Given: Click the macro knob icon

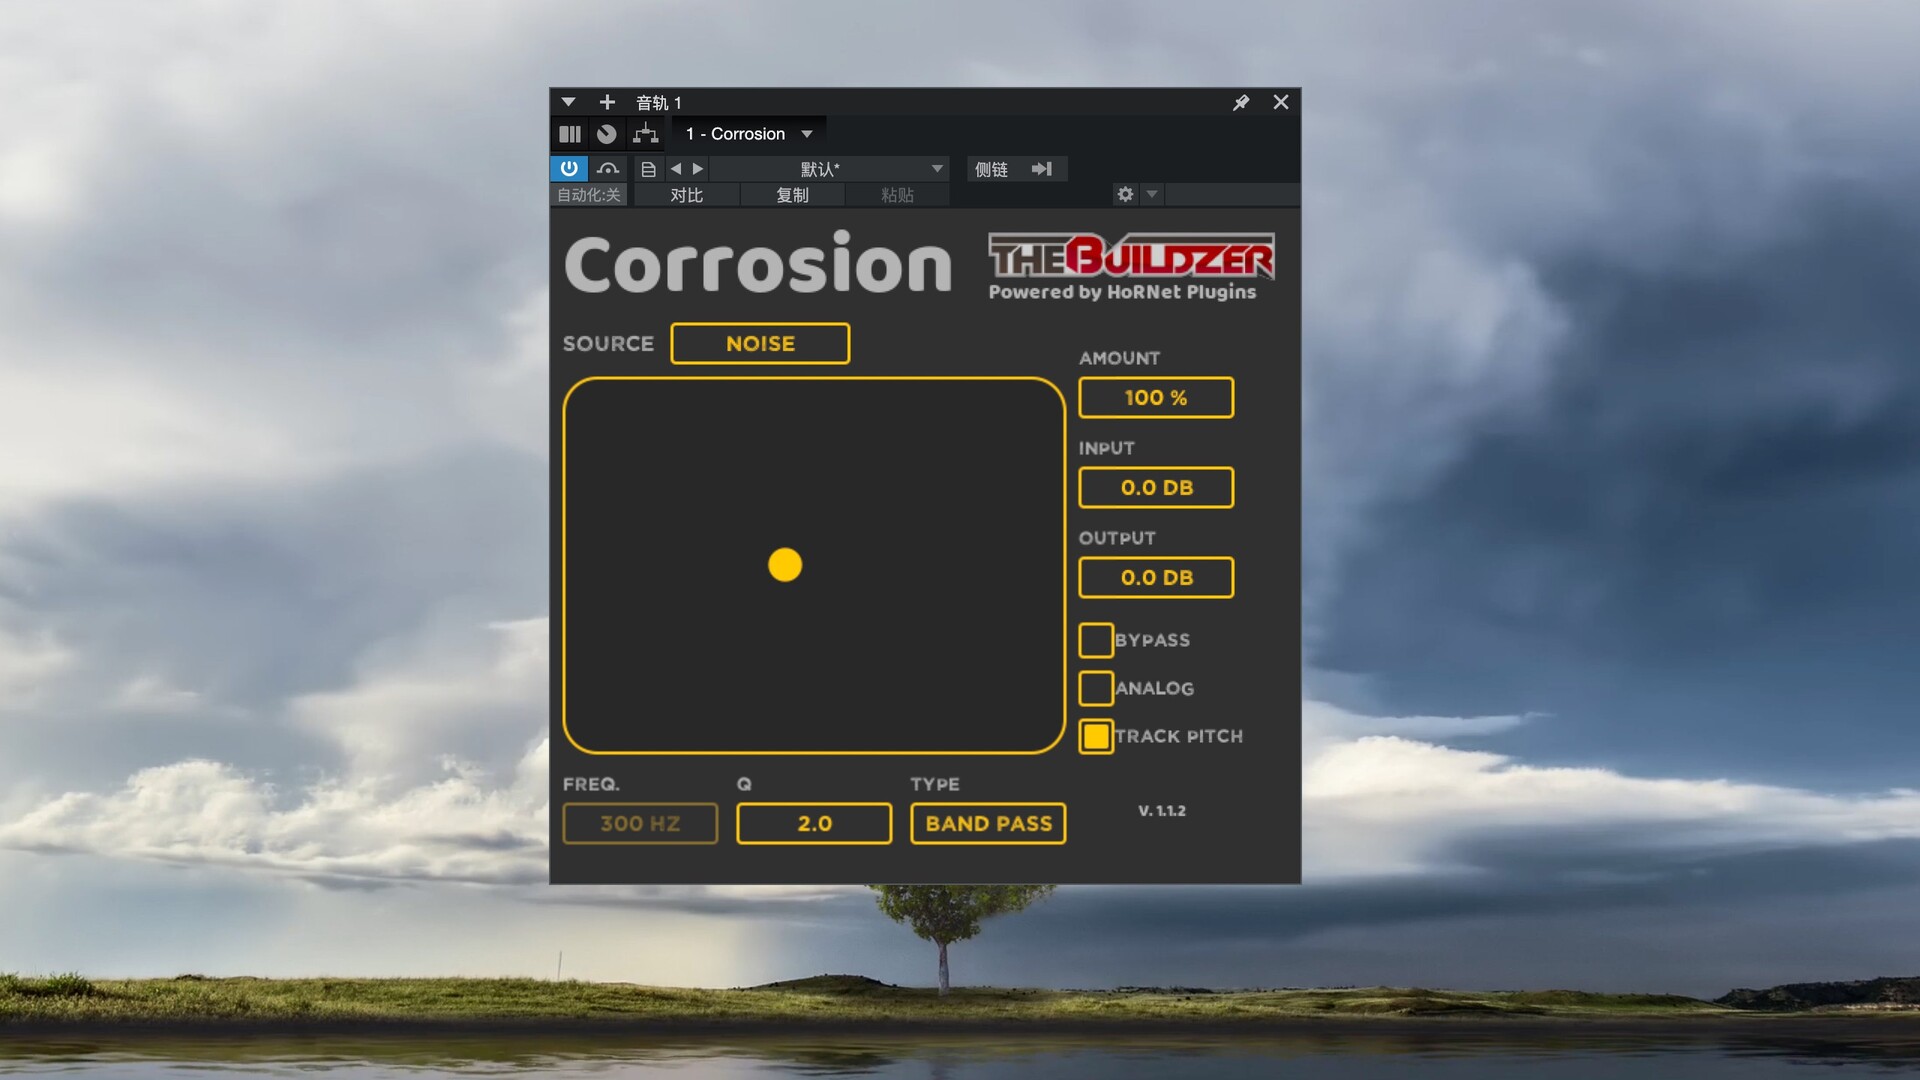Looking at the screenshot, I should coord(606,134).
